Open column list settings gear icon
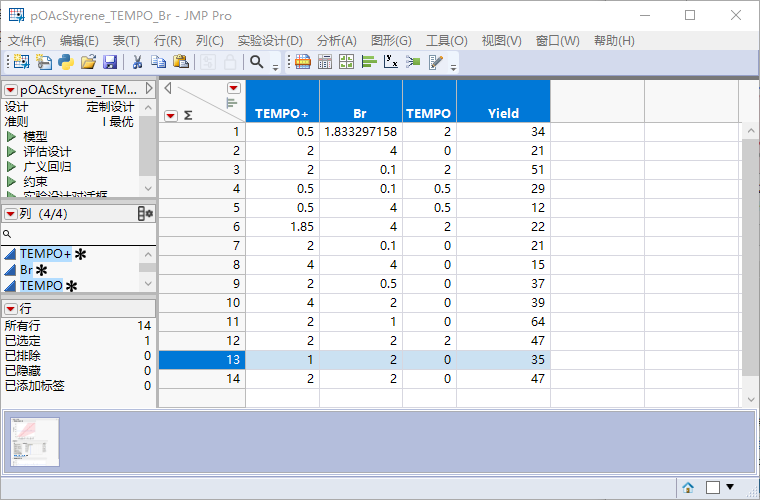 click(x=146, y=214)
